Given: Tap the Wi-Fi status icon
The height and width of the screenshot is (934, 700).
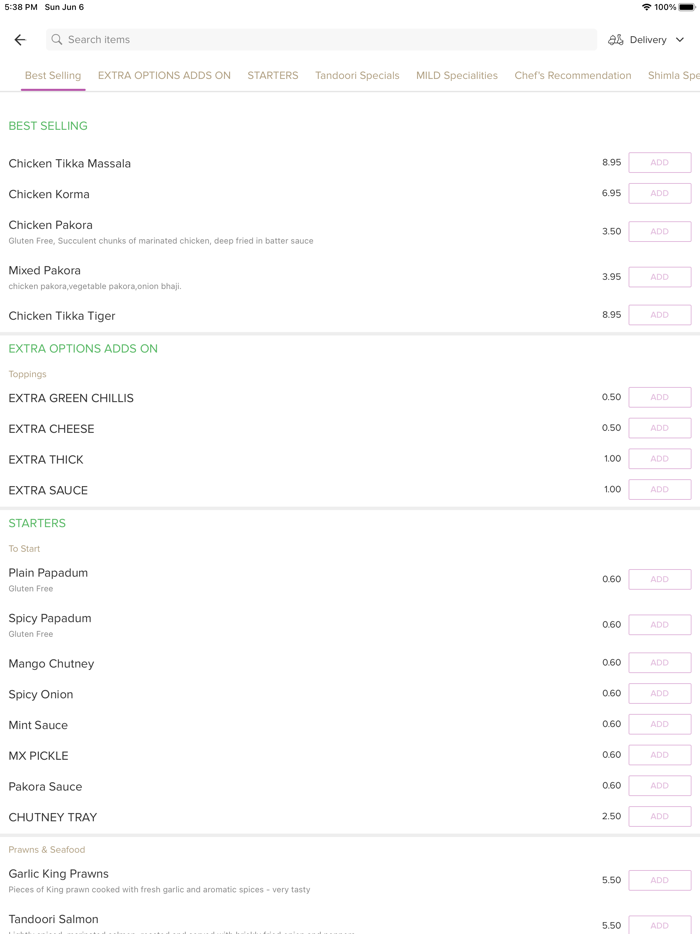Looking at the screenshot, I should 646,7.
